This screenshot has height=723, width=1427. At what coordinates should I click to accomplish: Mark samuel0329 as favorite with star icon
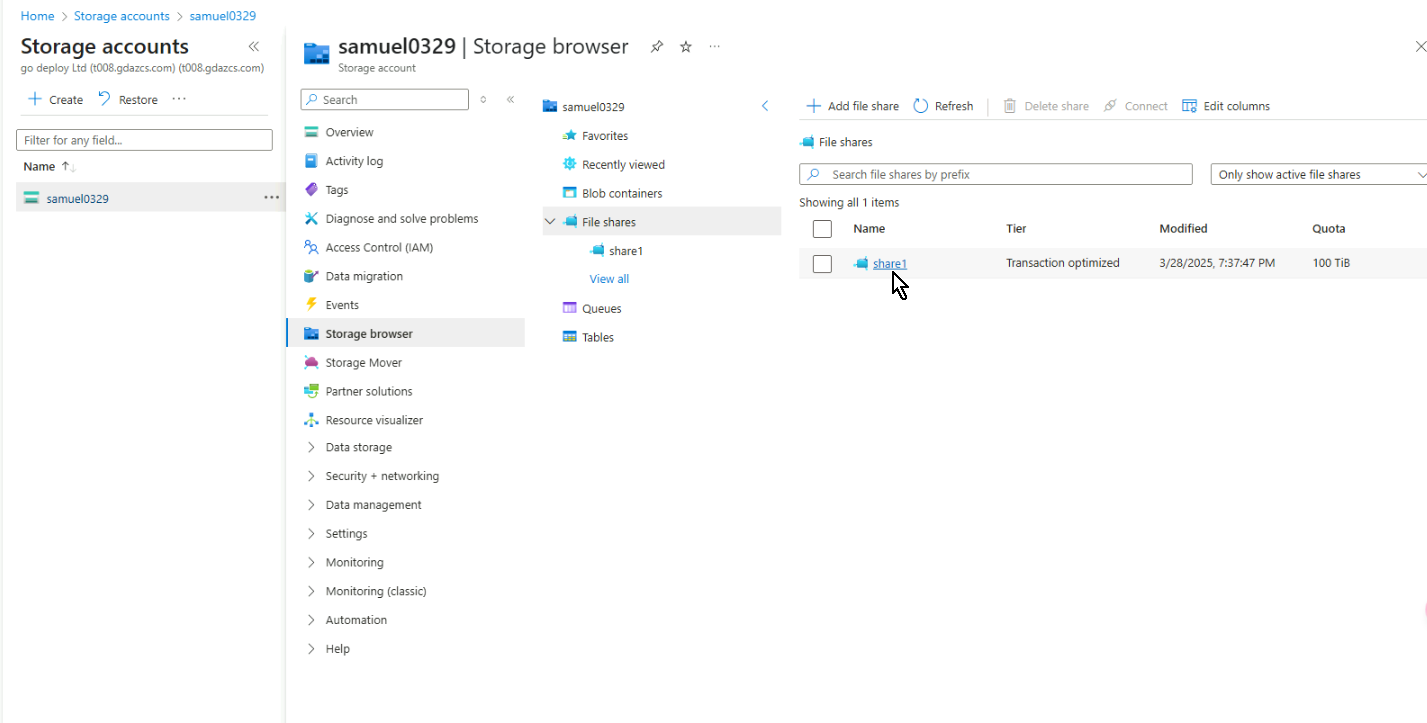[686, 47]
